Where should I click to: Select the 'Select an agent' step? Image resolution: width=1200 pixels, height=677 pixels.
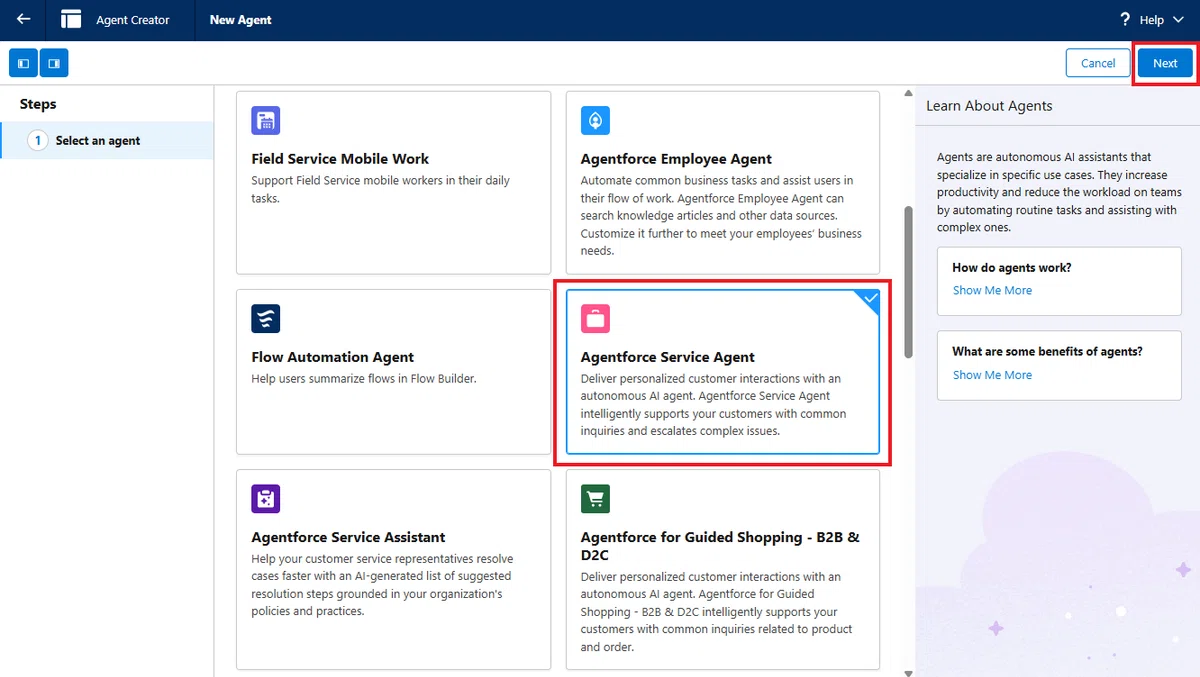107,140
